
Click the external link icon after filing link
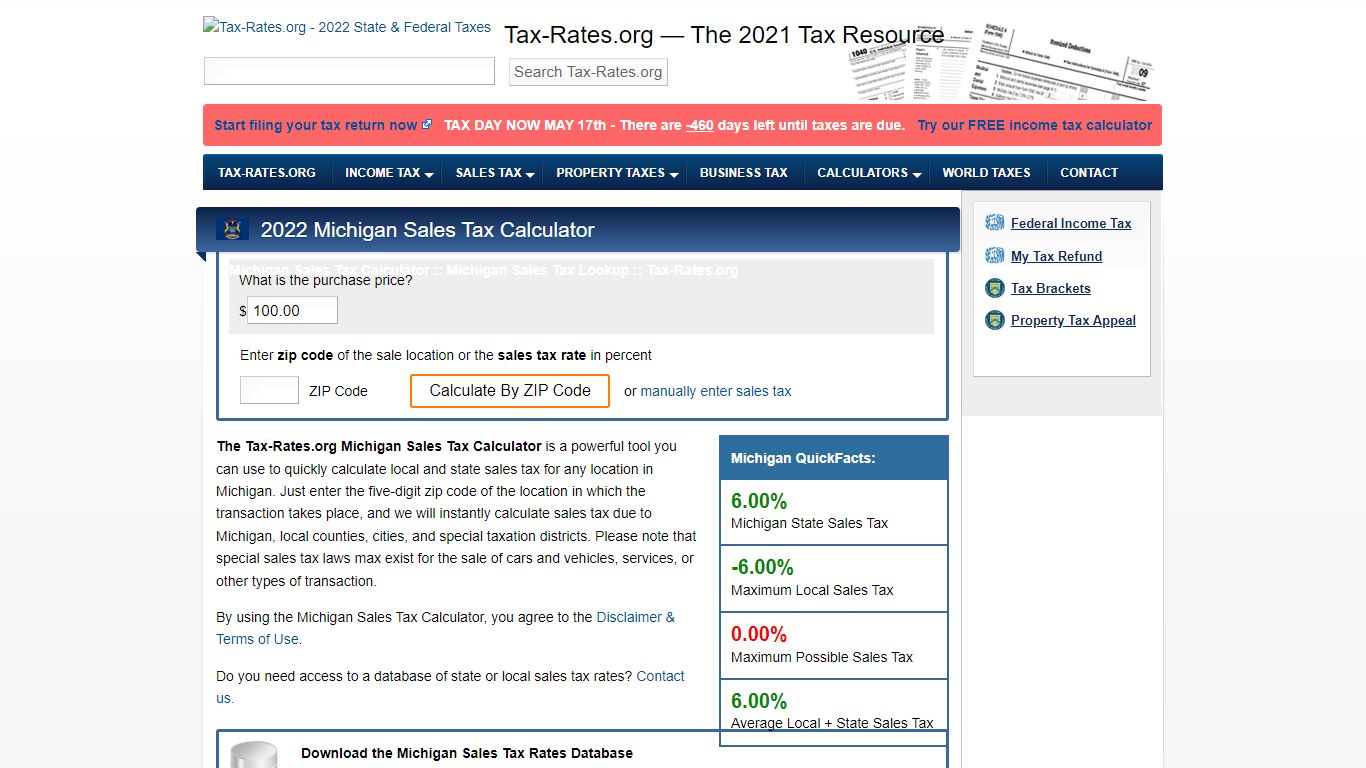427,125
